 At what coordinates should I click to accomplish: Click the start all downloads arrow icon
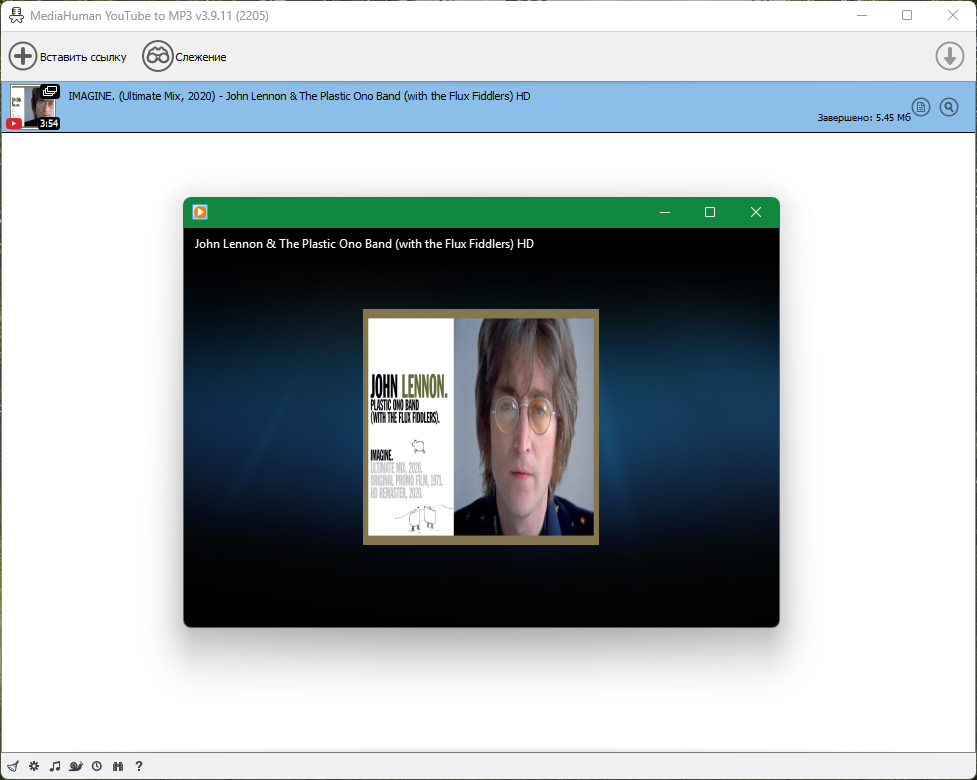coord(950,56)
